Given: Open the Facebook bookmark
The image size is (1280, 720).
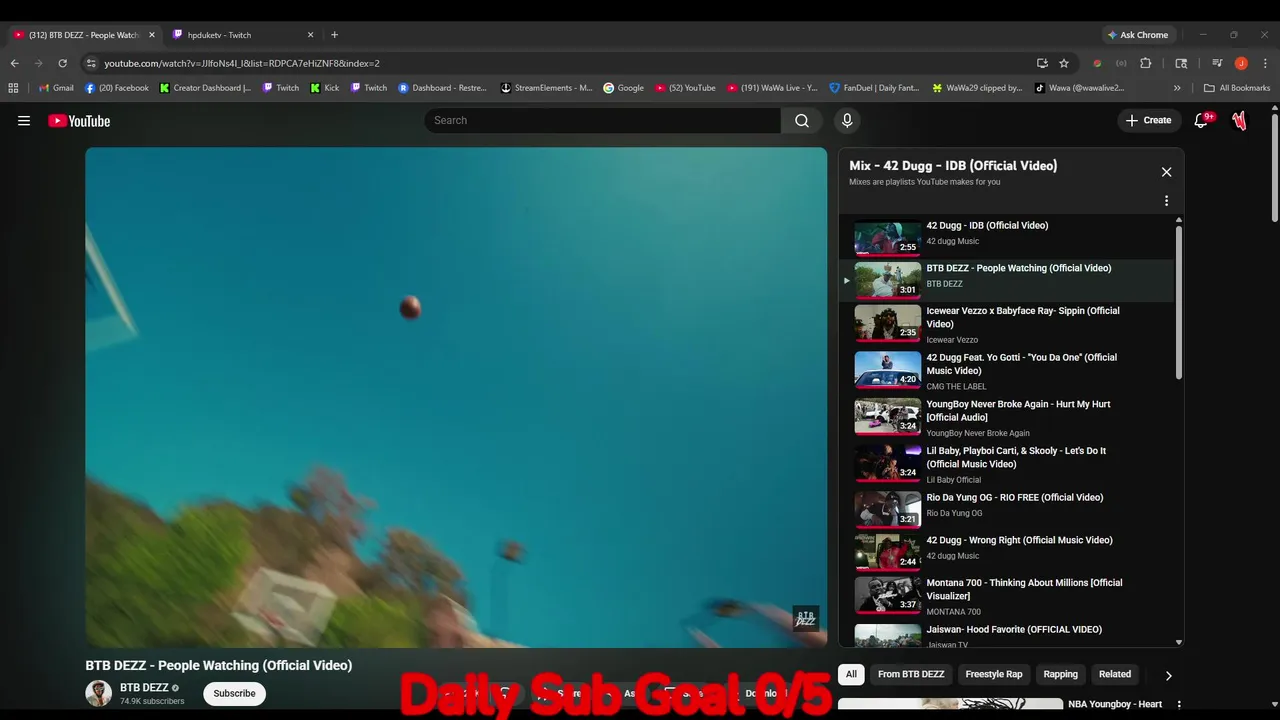Looking at the screenshot, I should point(117,88).
